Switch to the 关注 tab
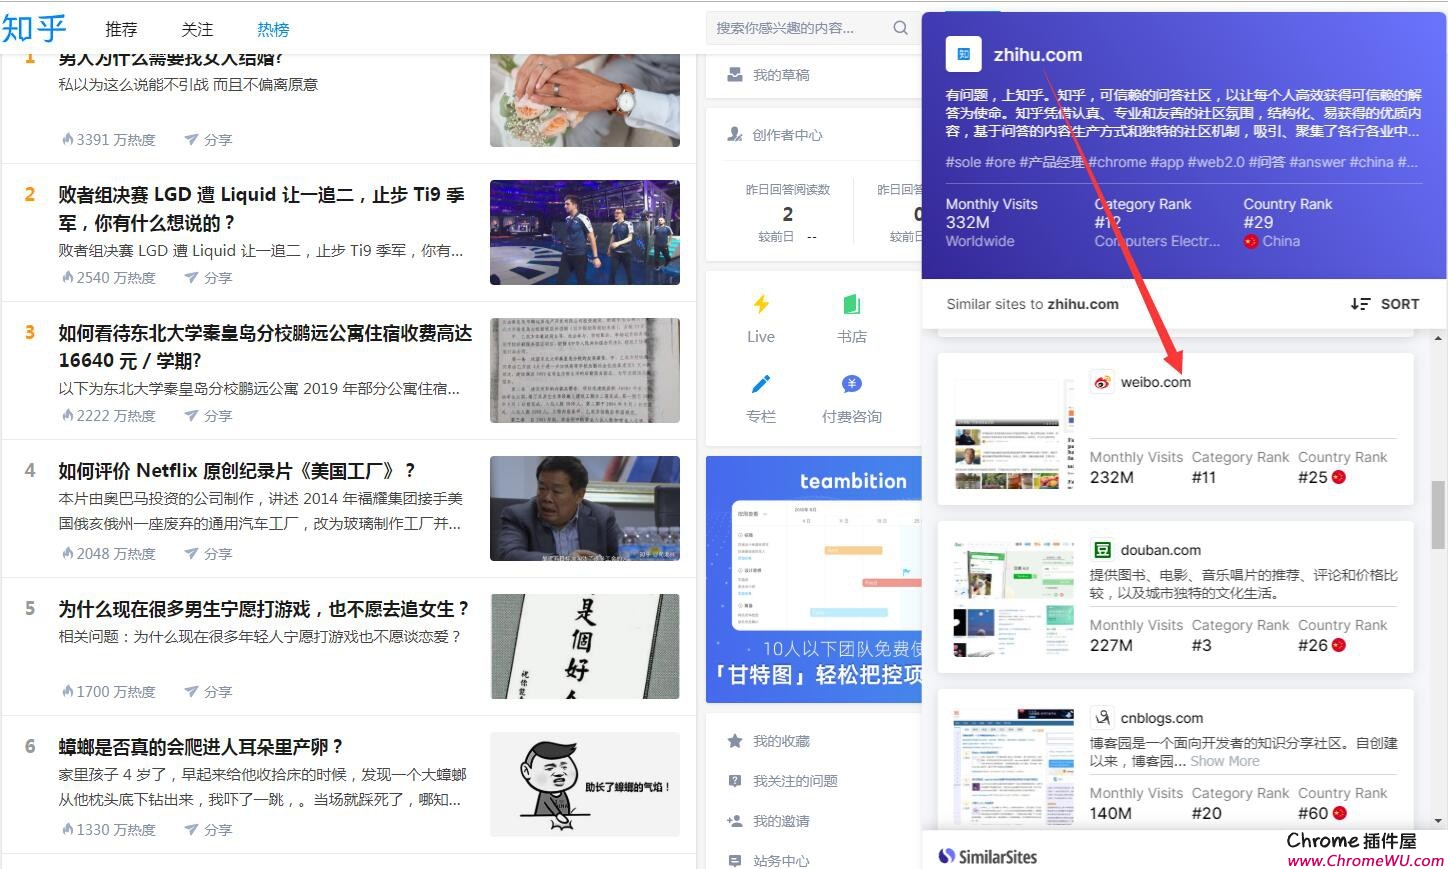This screenshot has height=869, width=1448. pyautogui.click(x=197, y=30)
